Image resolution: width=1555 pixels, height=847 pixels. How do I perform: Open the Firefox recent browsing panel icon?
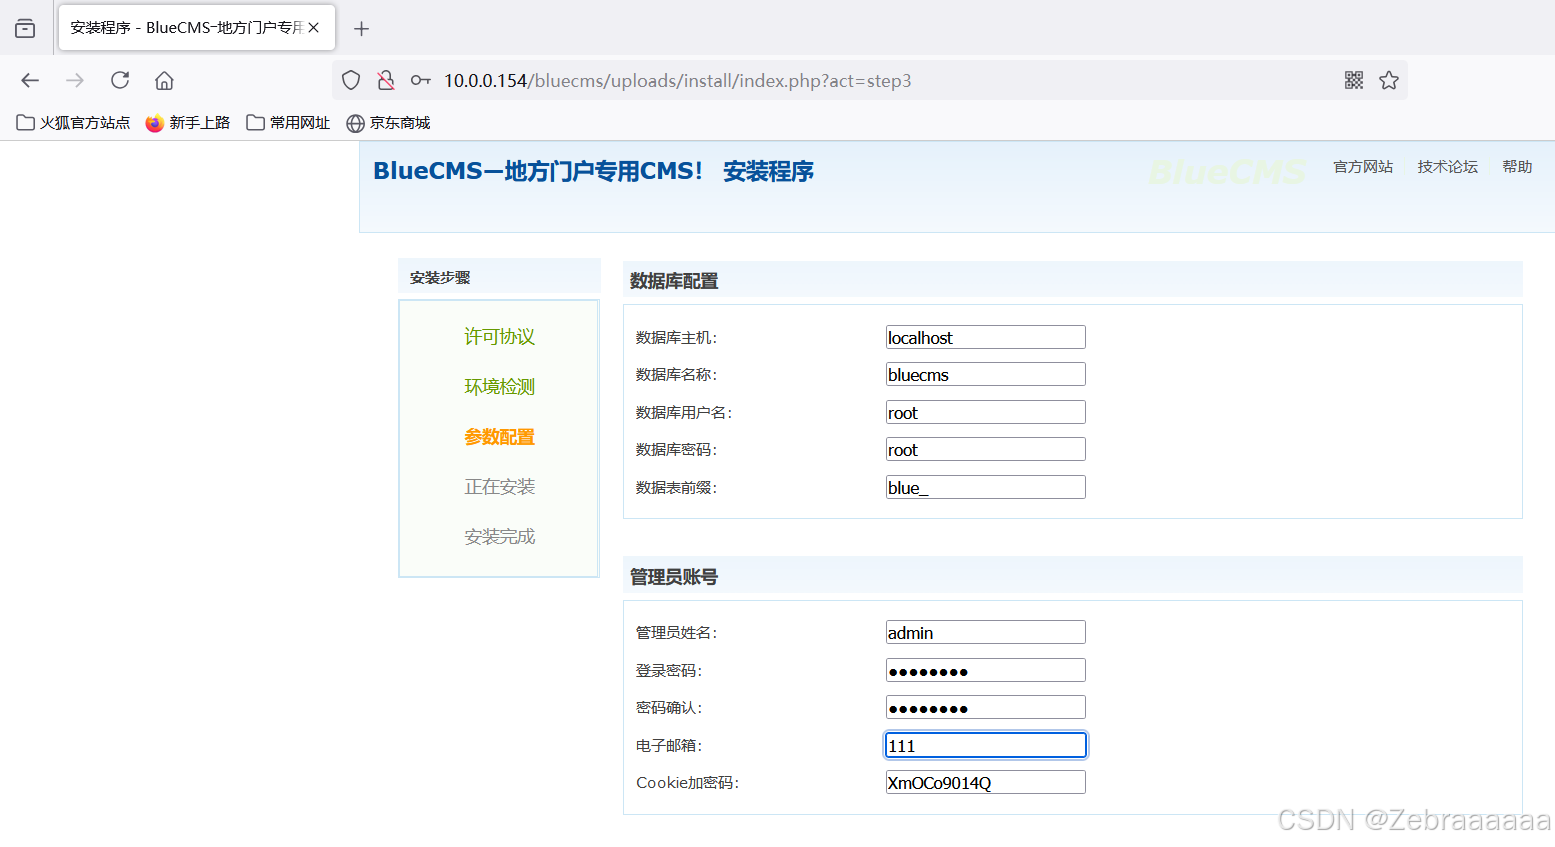(25, 28)
